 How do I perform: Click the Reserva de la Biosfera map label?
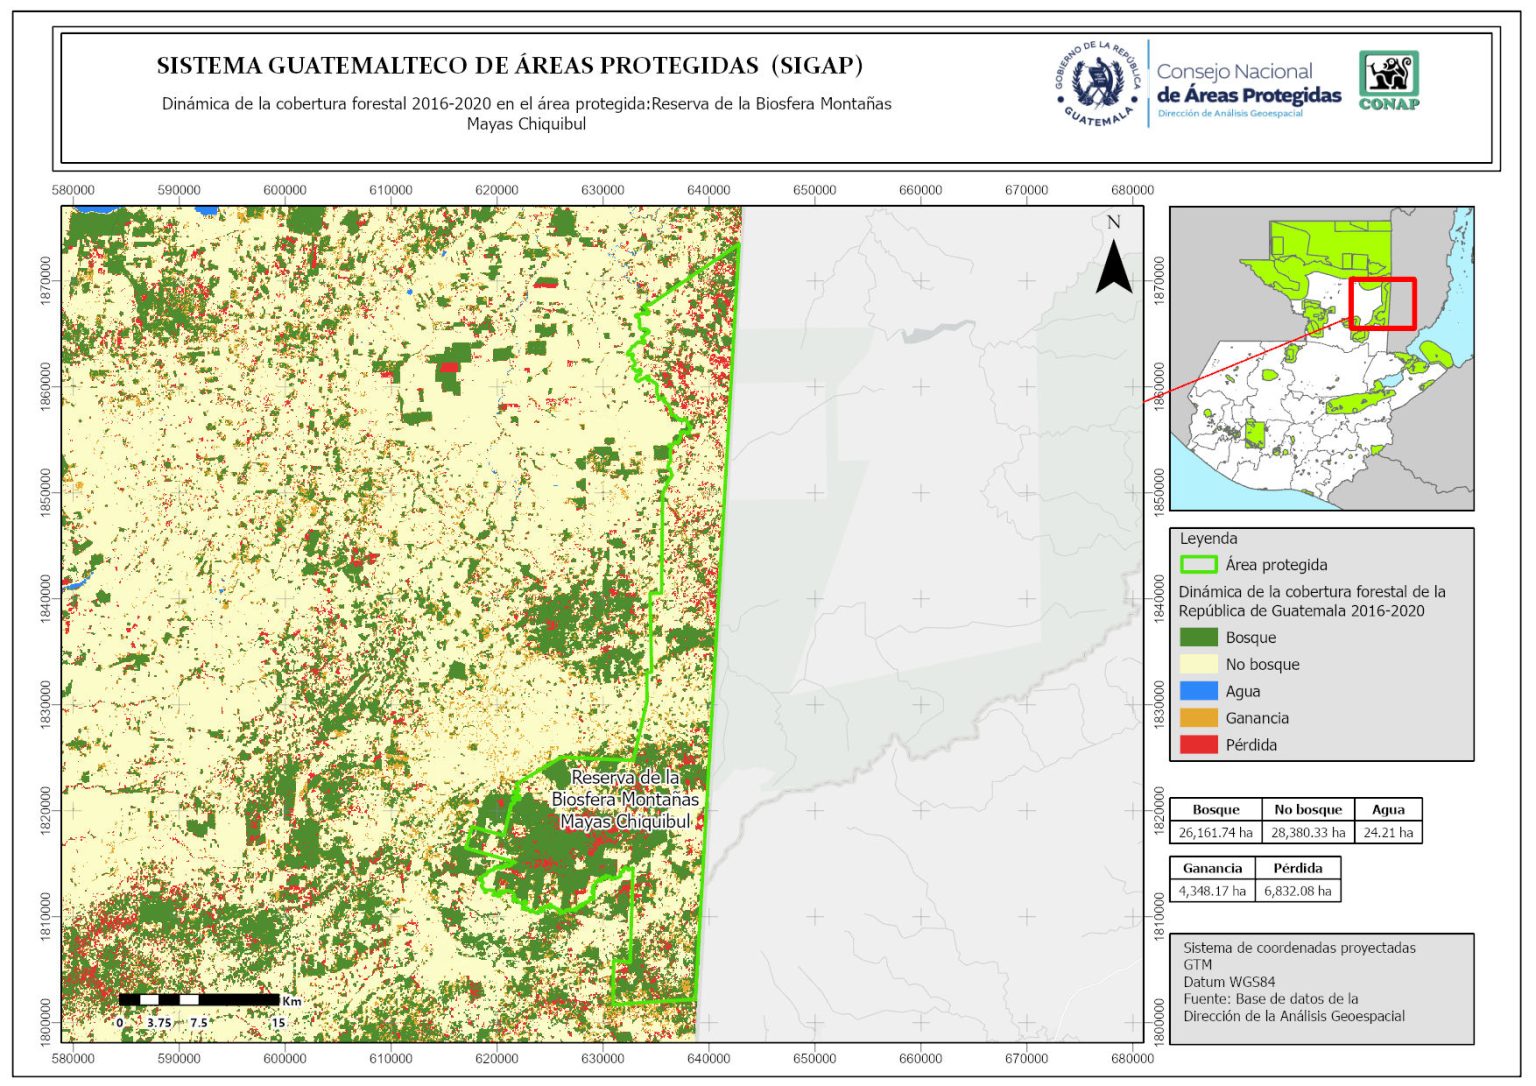coord(625,799)
